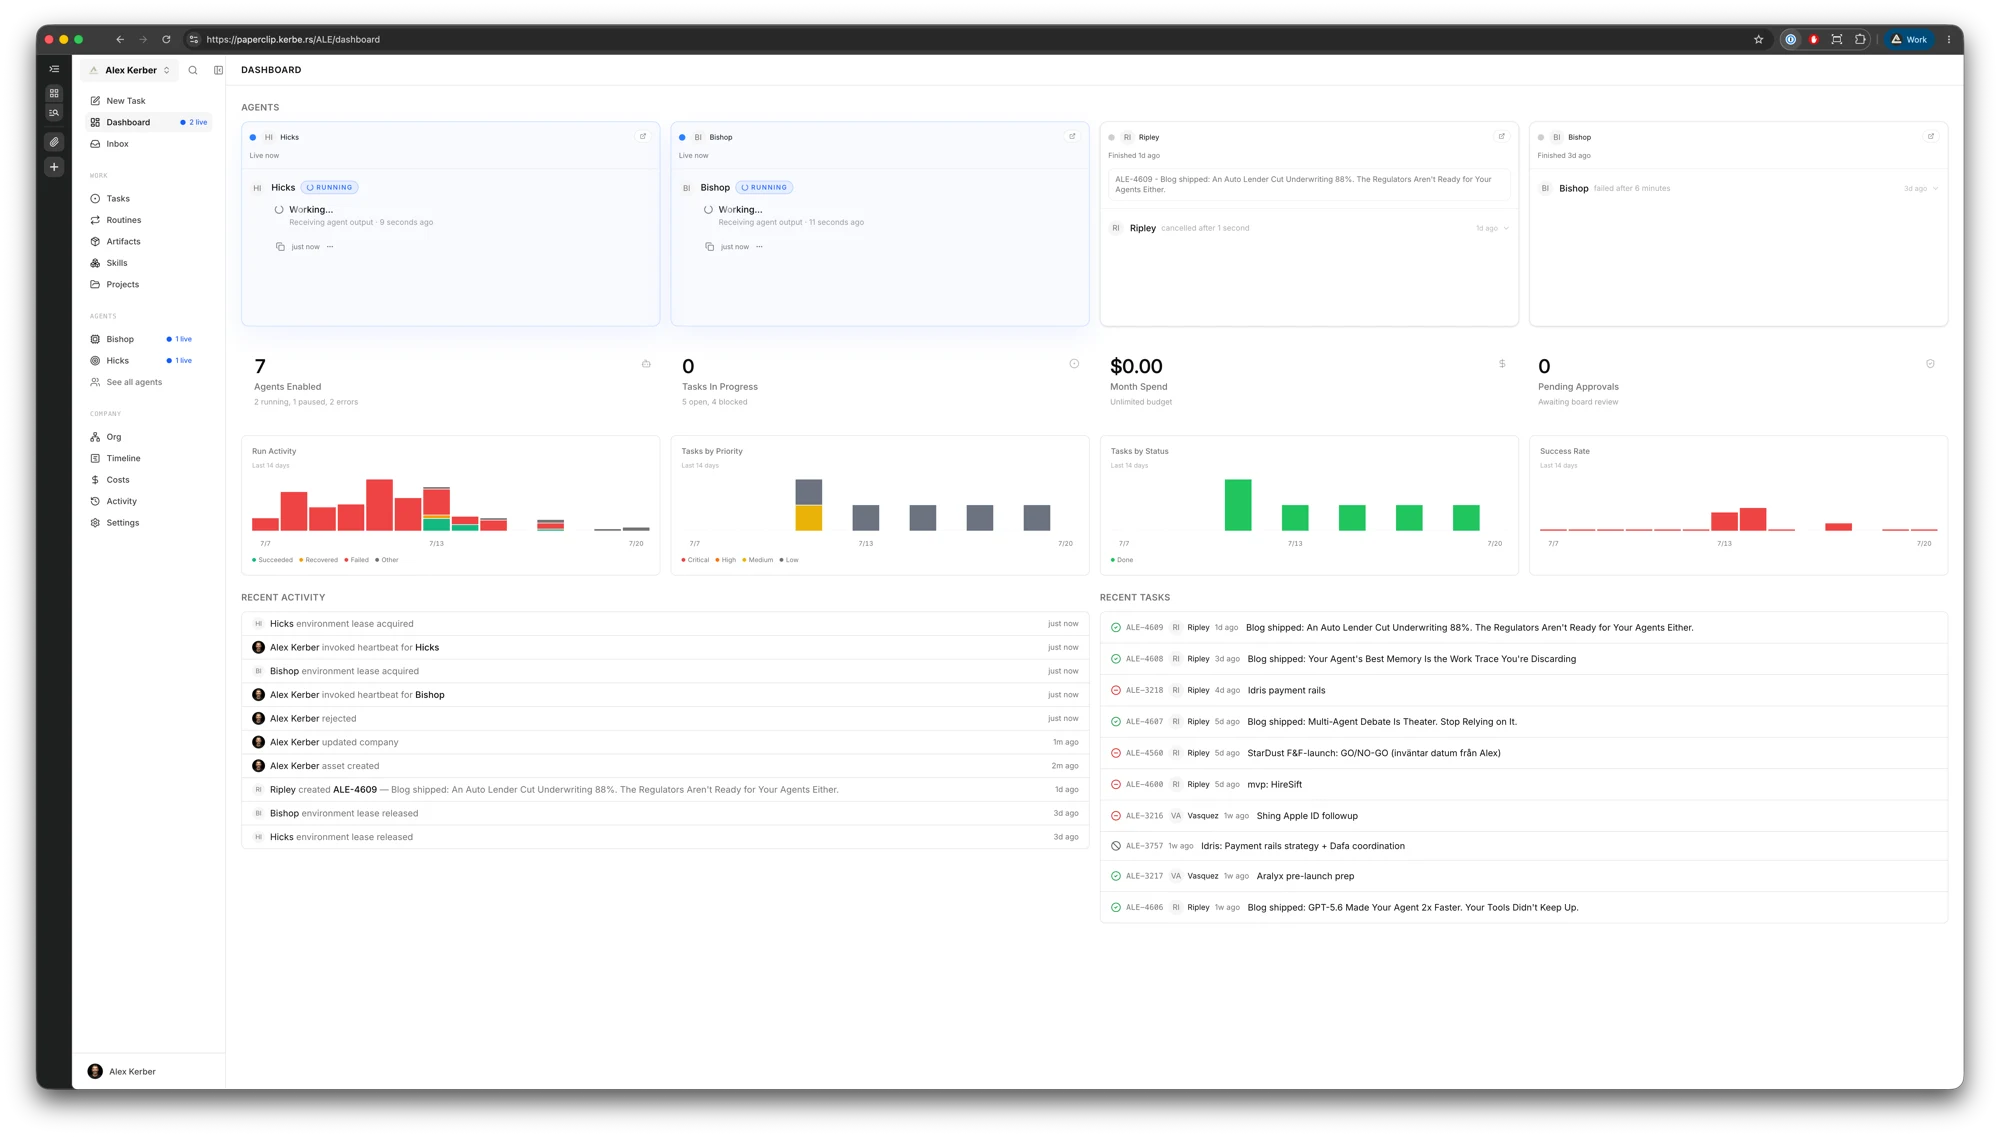Viewport: 2000px width, 1137px height.
Task: Open ALE-4600 mvp: HireSift task
Action: click(x=1524, y=784)
